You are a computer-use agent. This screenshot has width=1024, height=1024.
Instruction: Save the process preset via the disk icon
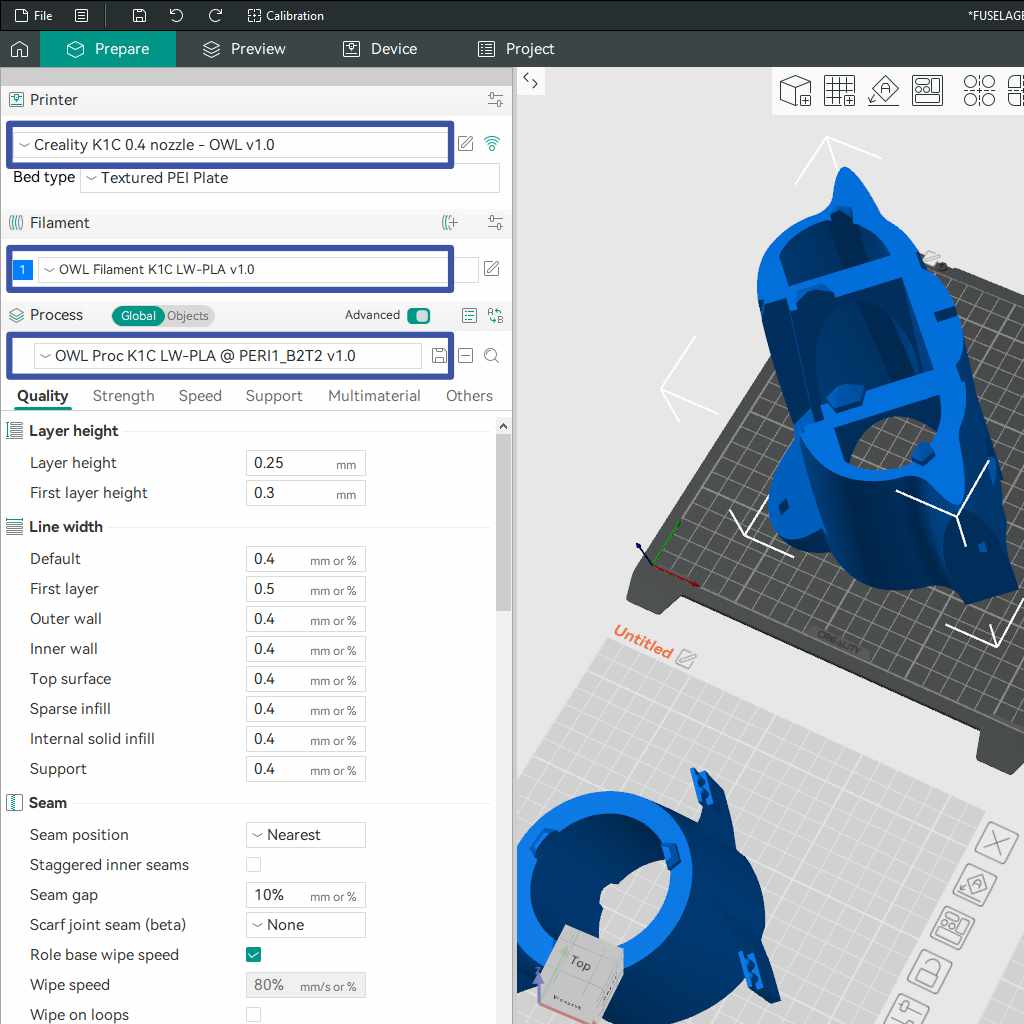point(438,356)
